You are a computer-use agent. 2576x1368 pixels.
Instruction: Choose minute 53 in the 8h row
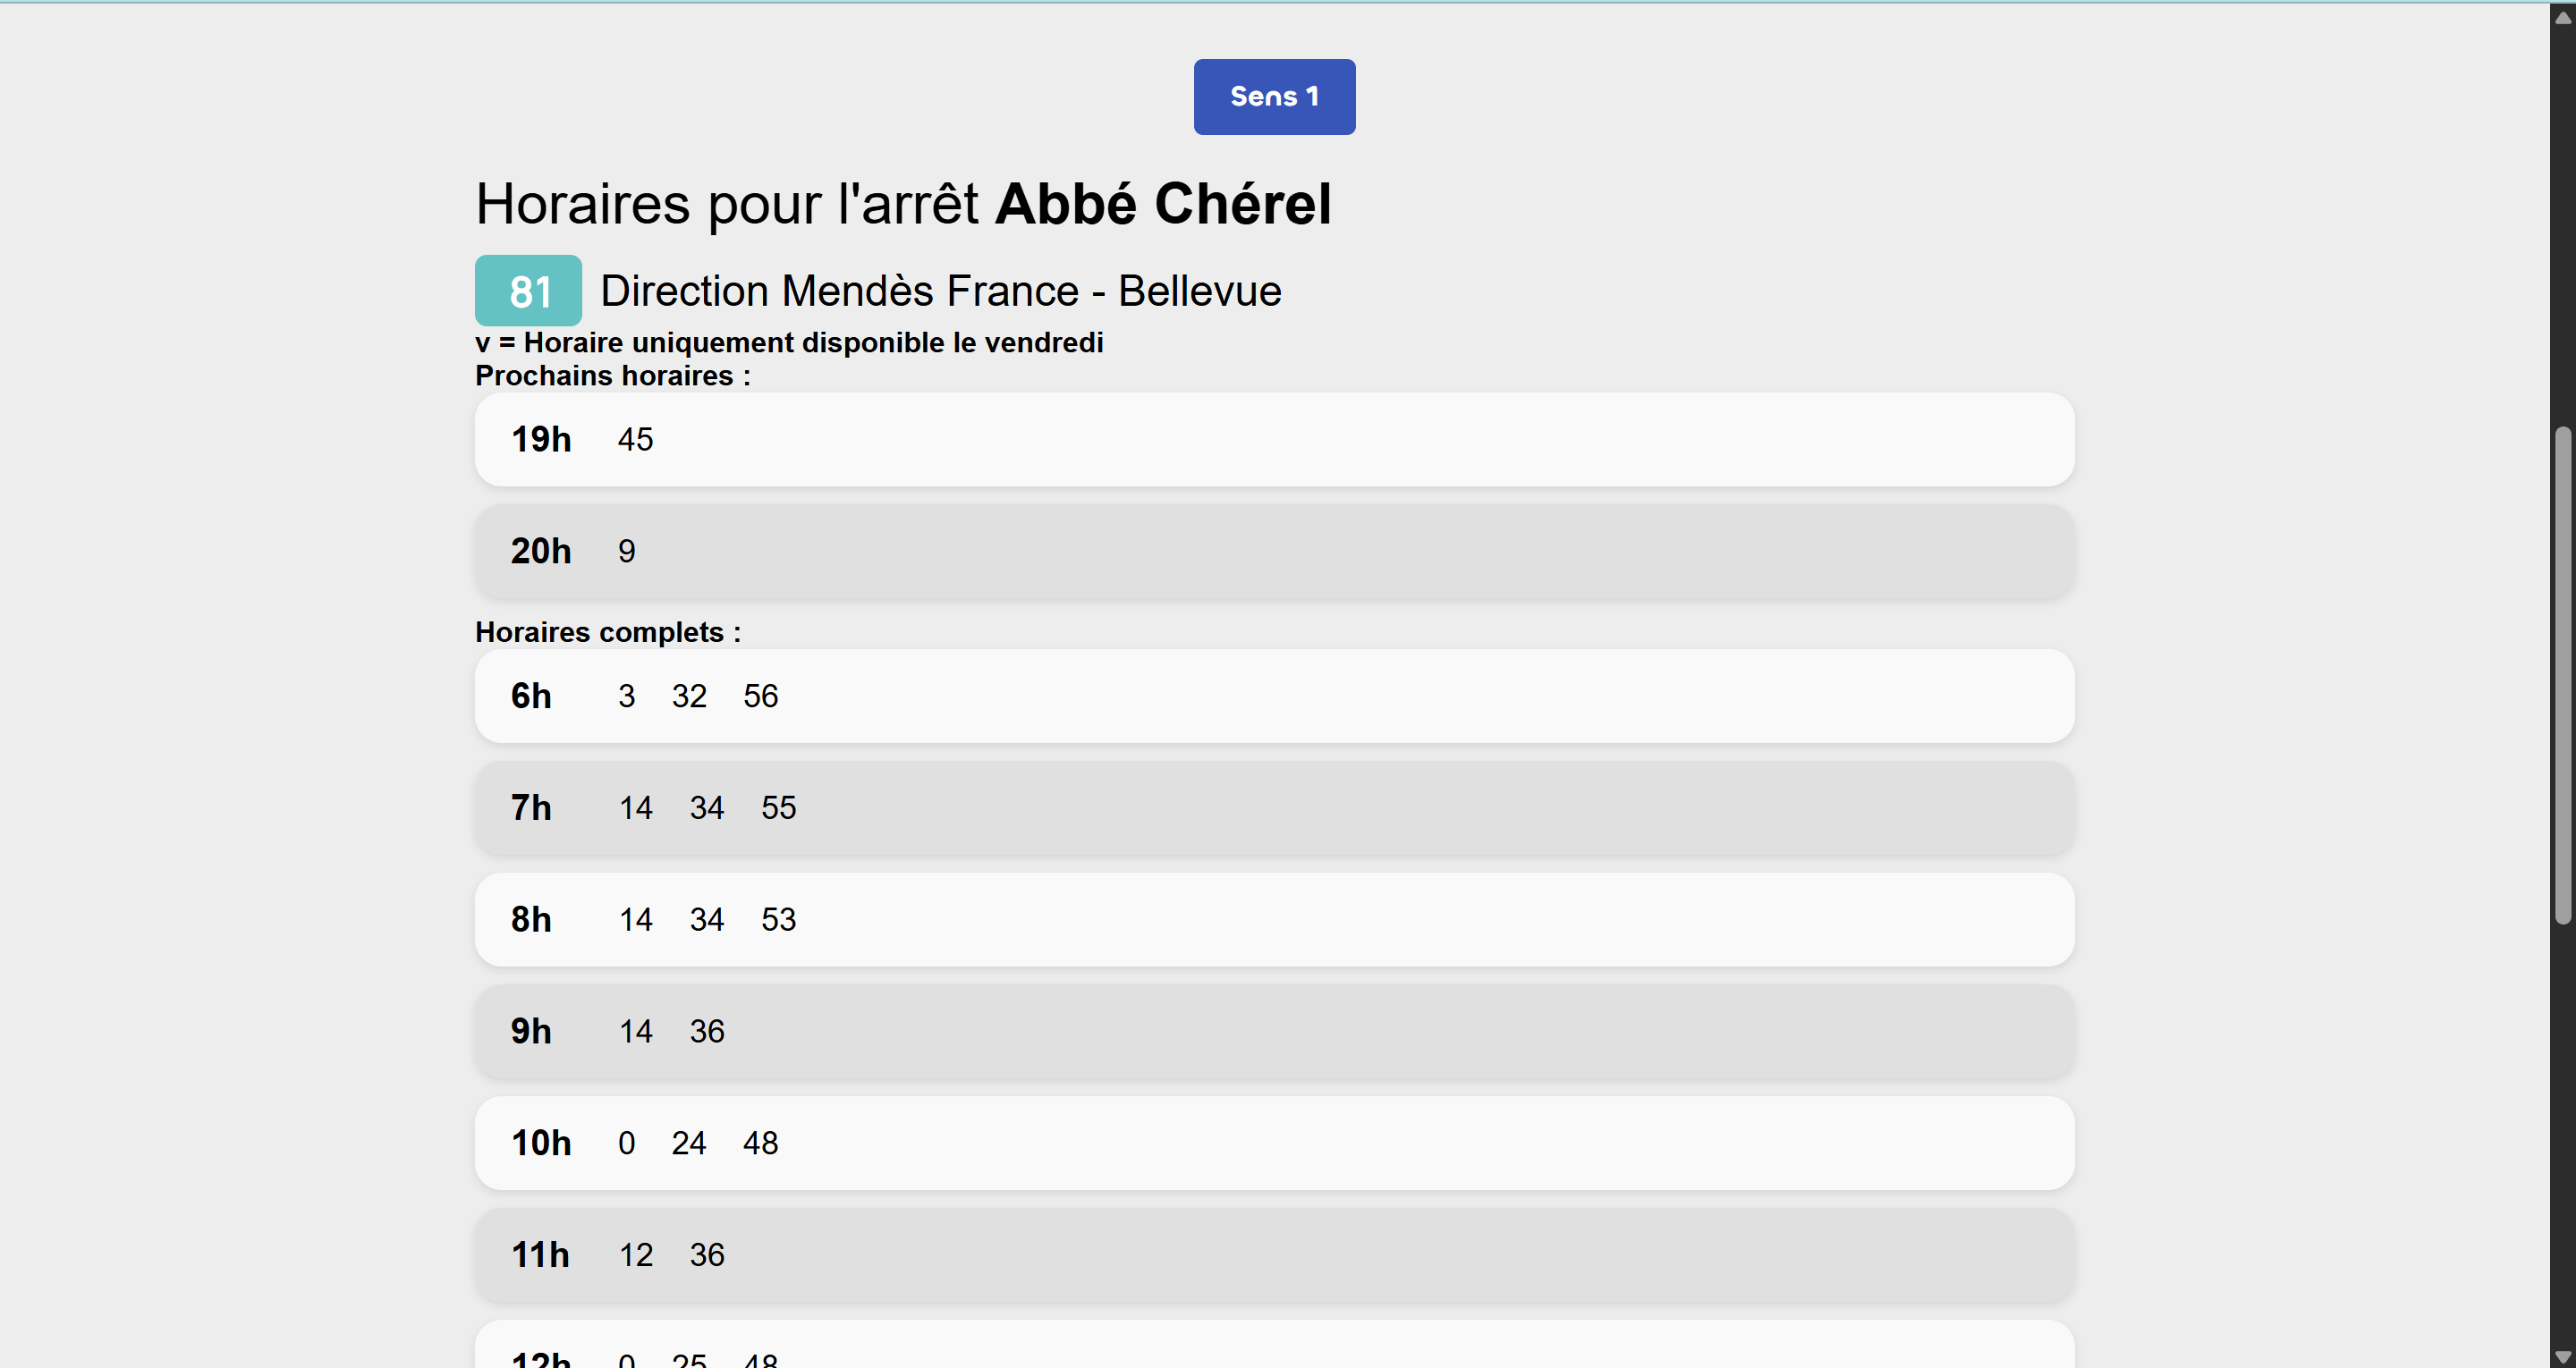778,920
